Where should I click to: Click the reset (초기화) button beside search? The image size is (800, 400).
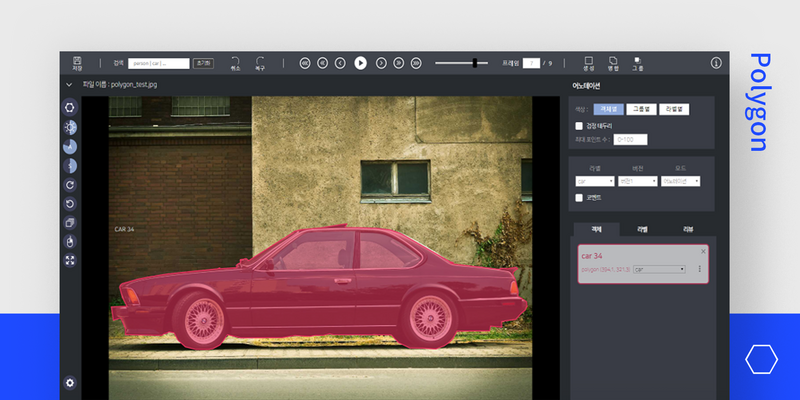pyautogui.click(x=205, y=62)
